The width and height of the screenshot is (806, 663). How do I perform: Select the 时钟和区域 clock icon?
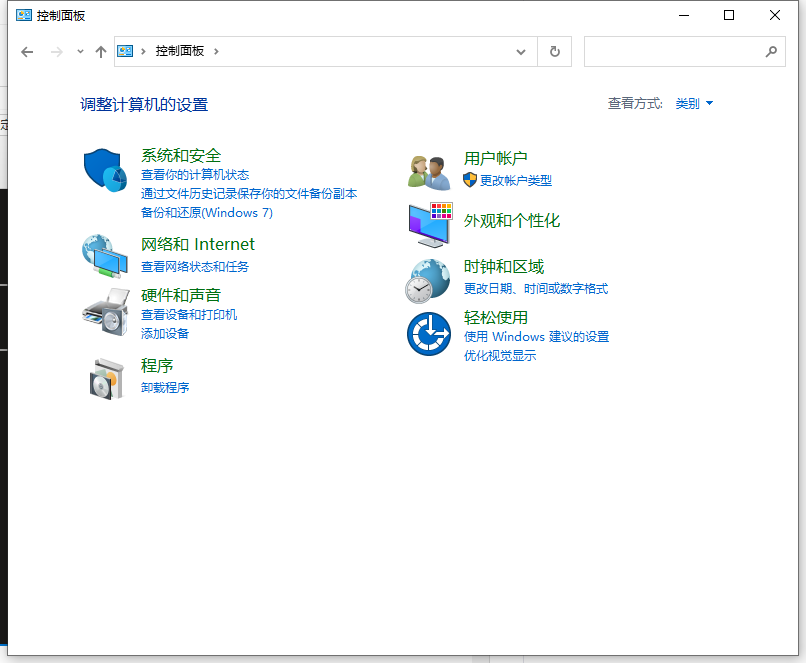click(x=428, y=279)
